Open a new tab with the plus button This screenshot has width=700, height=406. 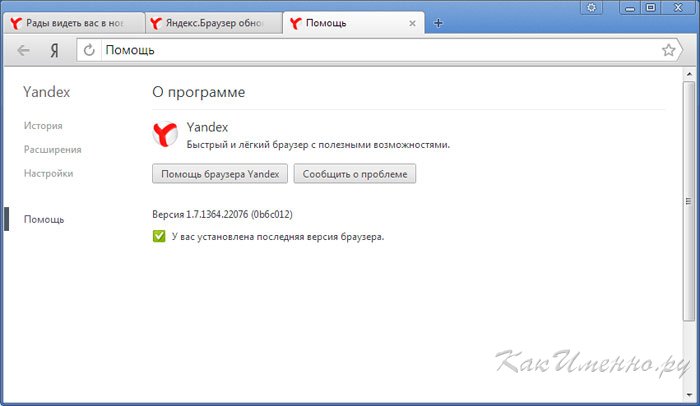(x=438, y=23)
